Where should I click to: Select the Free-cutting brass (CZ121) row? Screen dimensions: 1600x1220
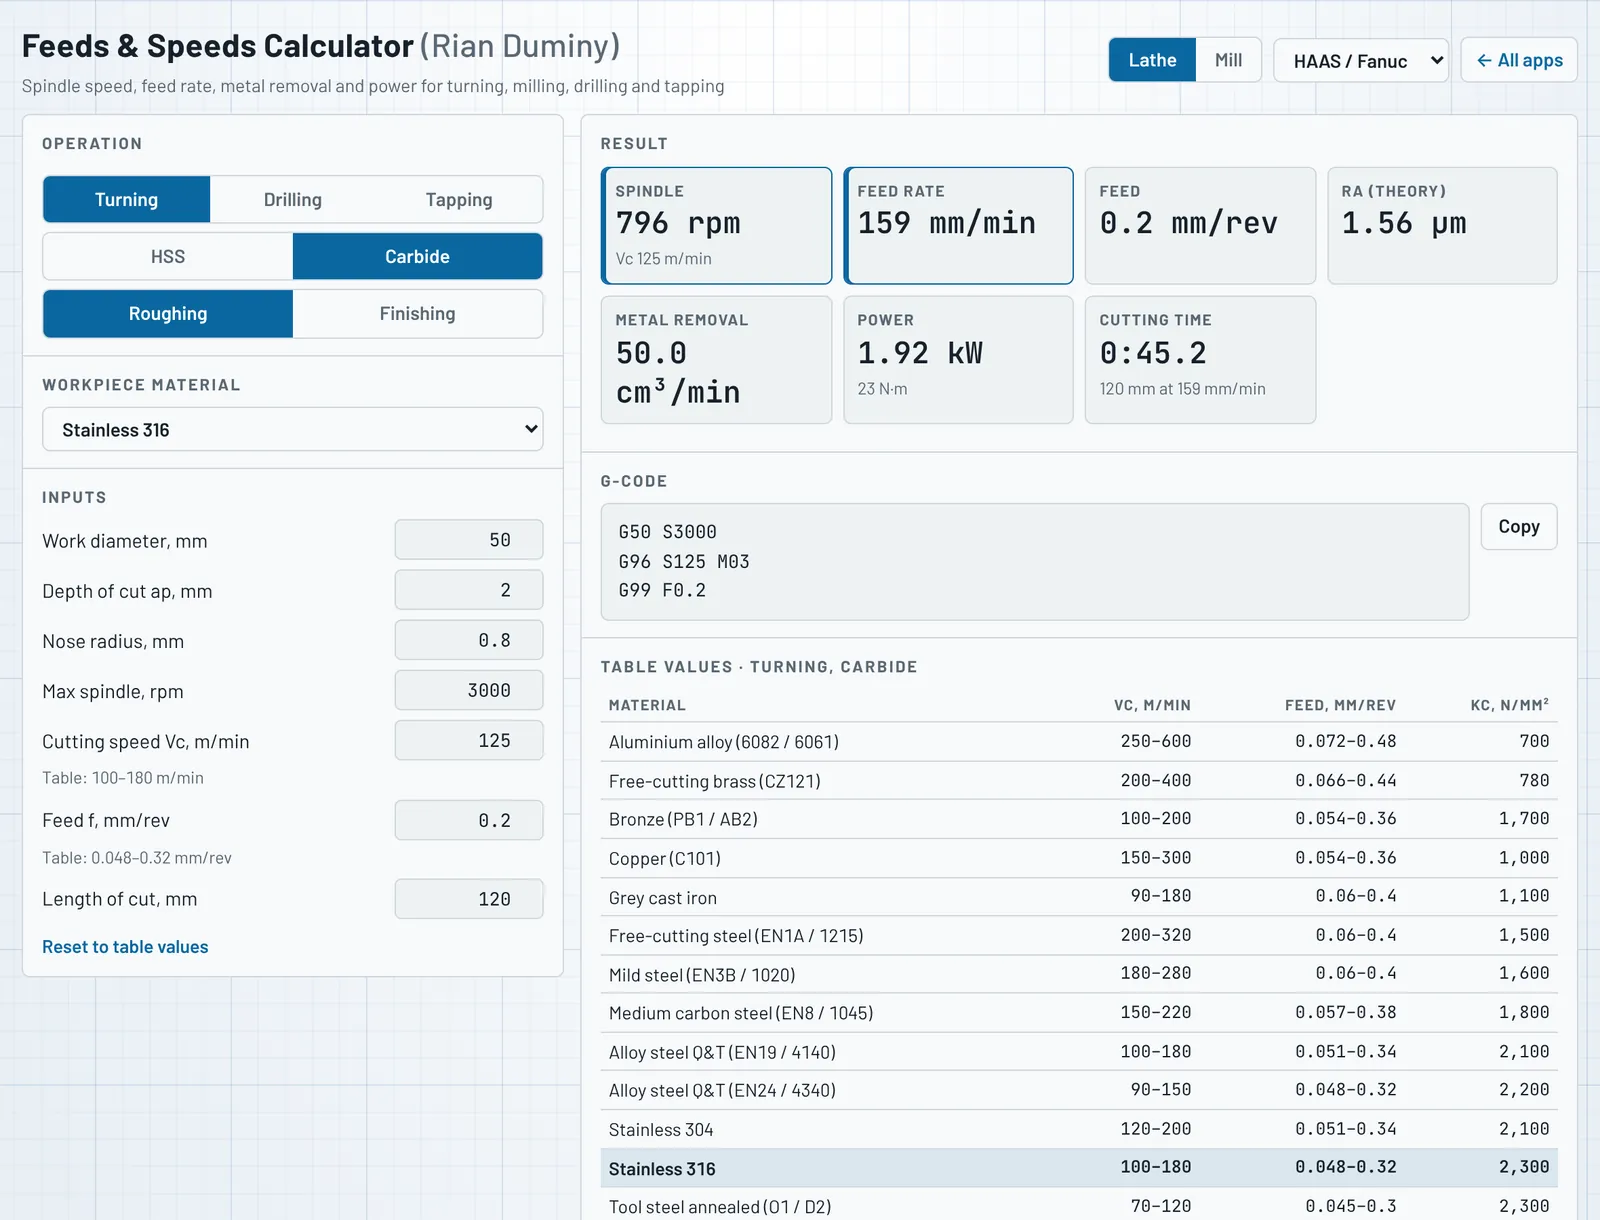[1079, 781]
